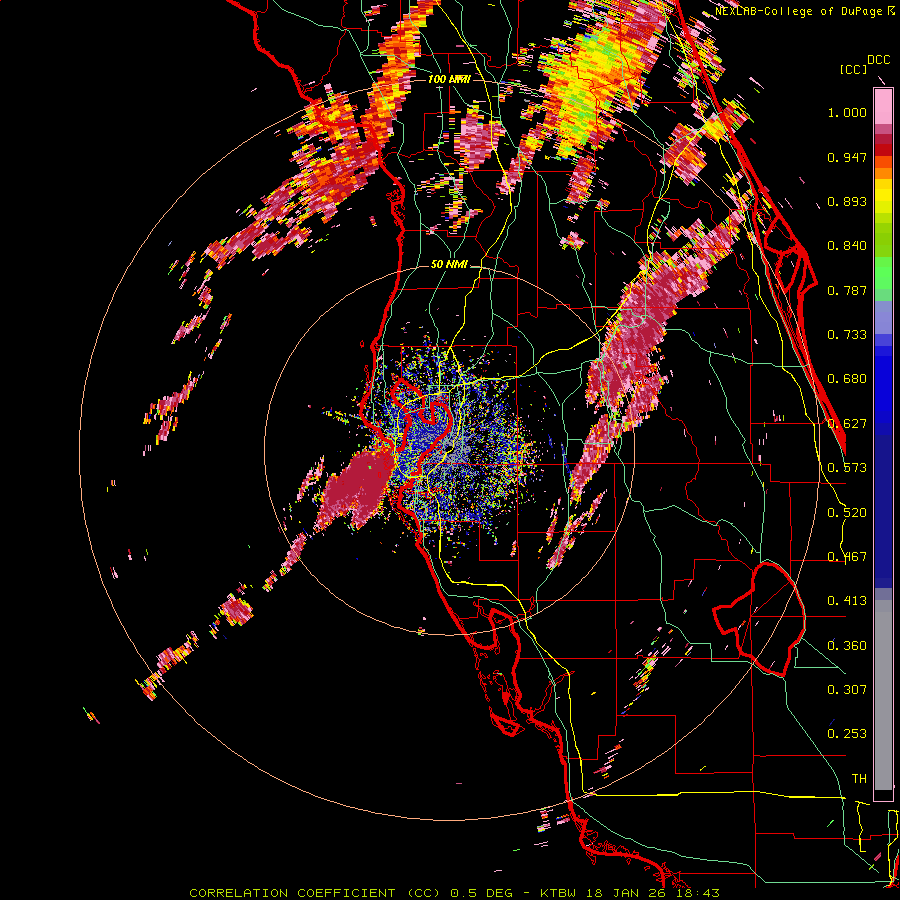The height and width of the screenshot is (900, 900).
Task: Select the 1.000 color scale value
Action: (847, 112)
